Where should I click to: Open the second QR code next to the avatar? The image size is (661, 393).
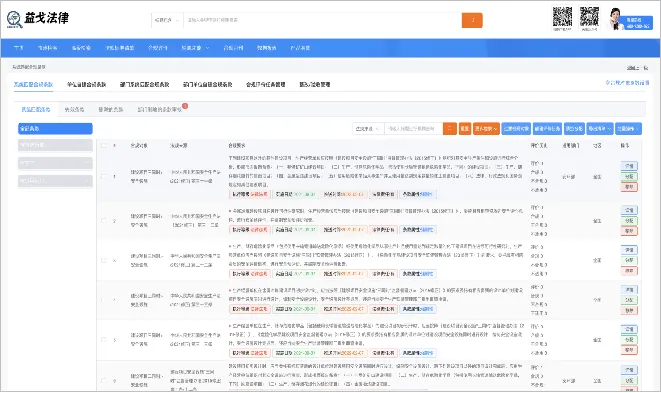[589, 17]
